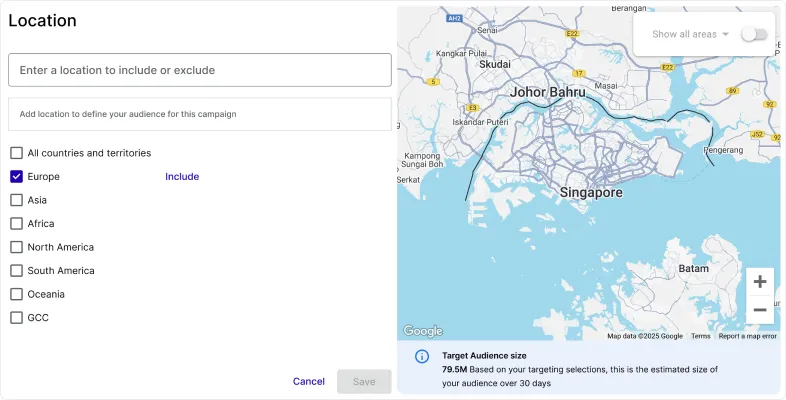Click the Kampong Sungai Boh map label

click(423, 160)
